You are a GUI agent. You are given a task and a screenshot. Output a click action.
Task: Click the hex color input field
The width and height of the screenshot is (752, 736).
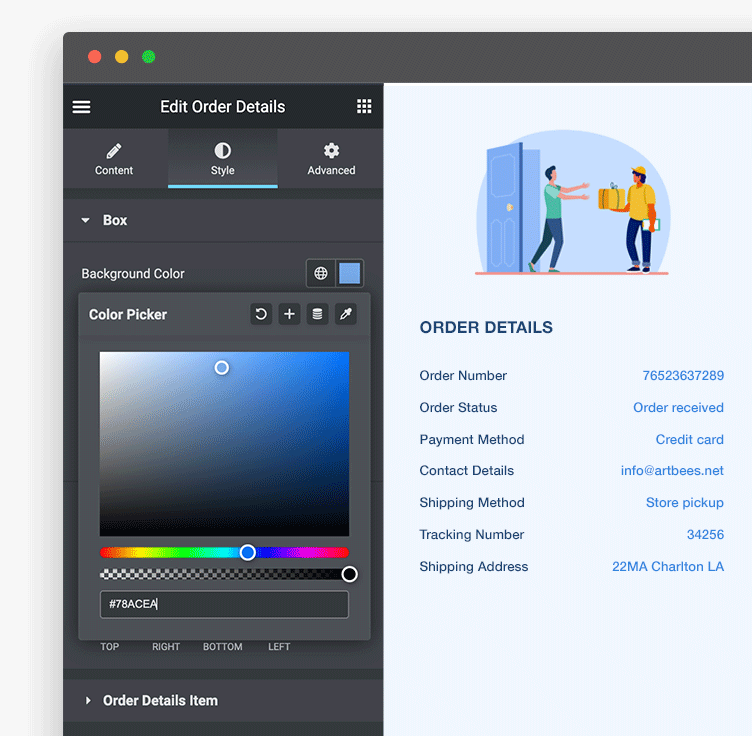224,604
